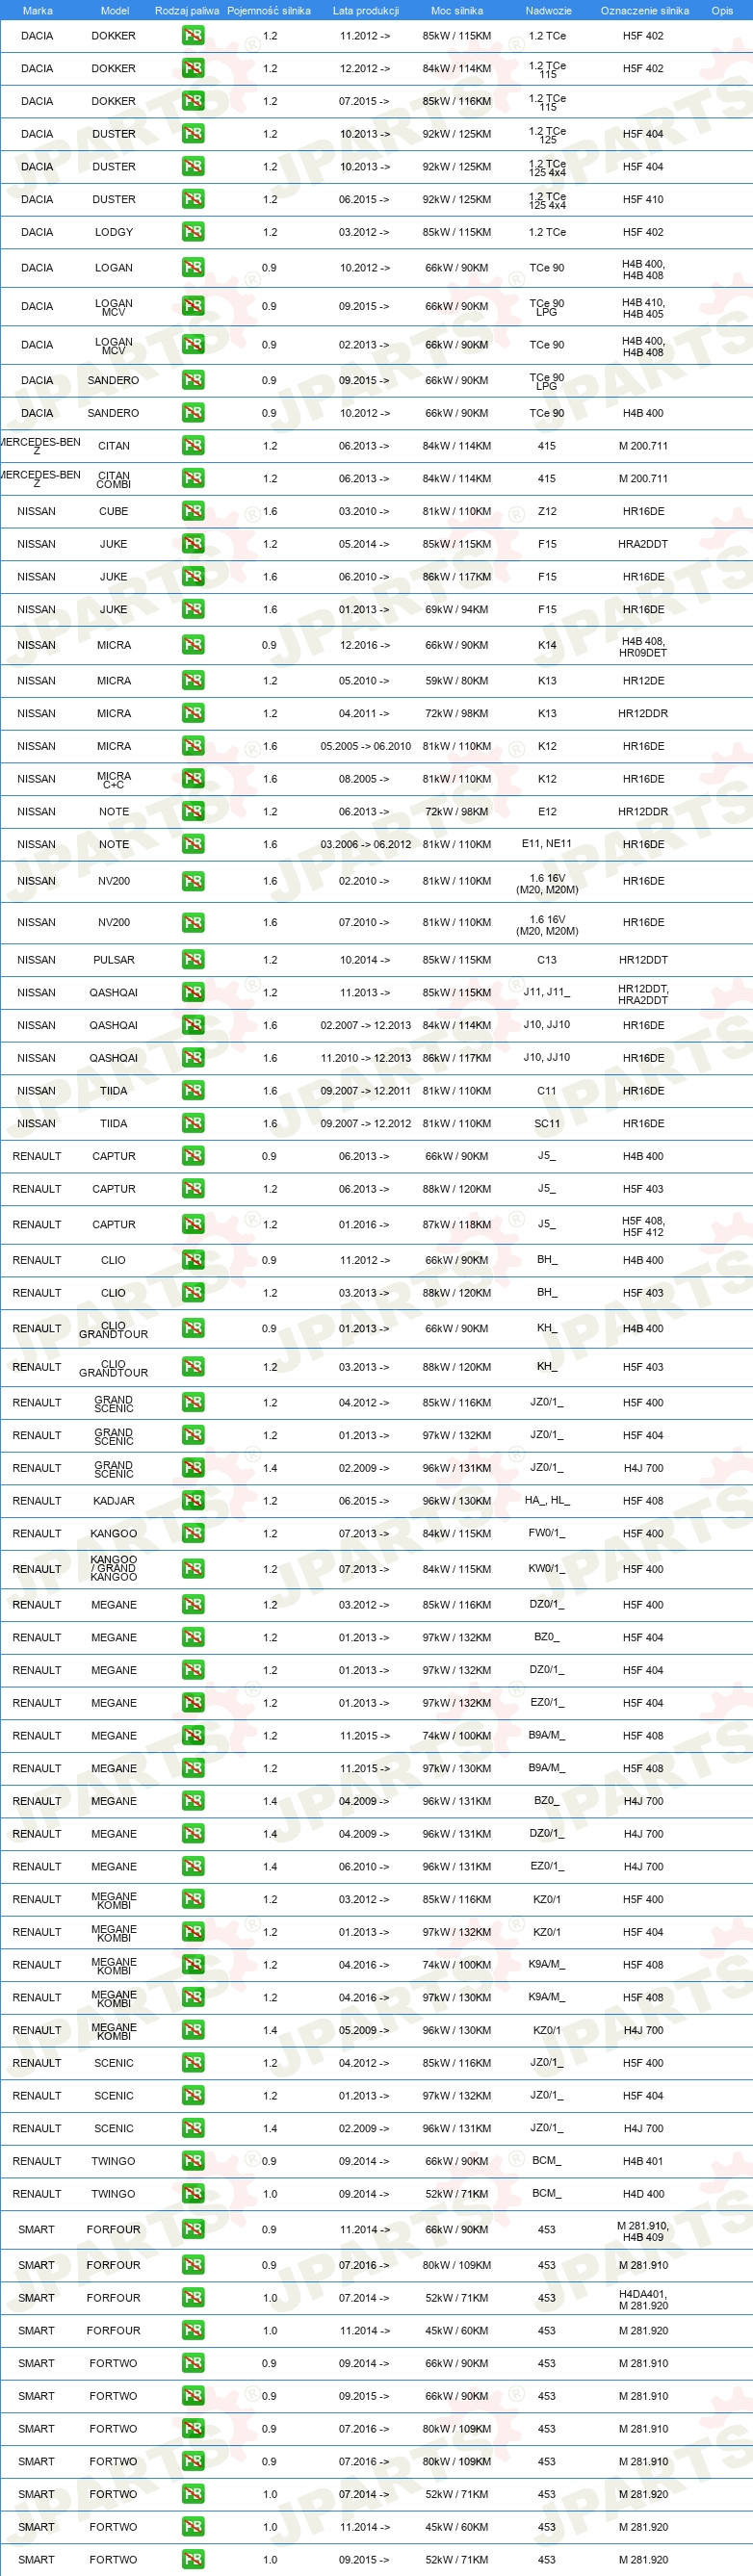Click fuel icon in Nissan Juke 69kW row
Screen dimensions: 753x2576
click(x=193, y=609)
